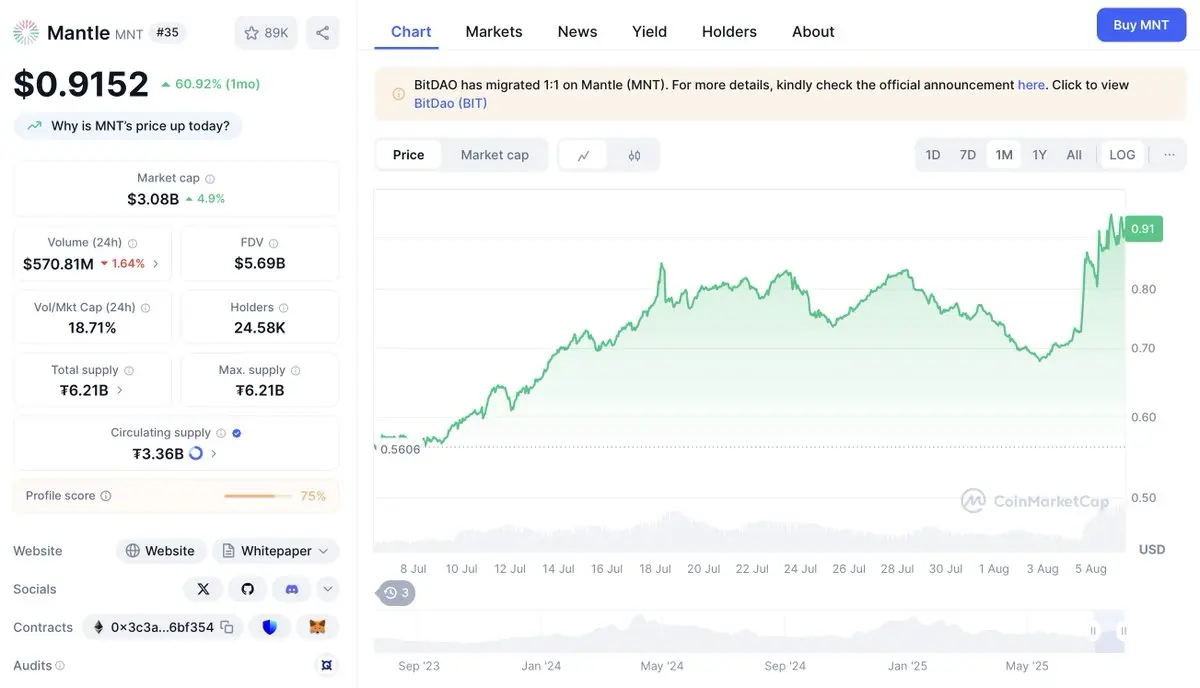Follow the announcement 'here' link

click(1031, 85)
